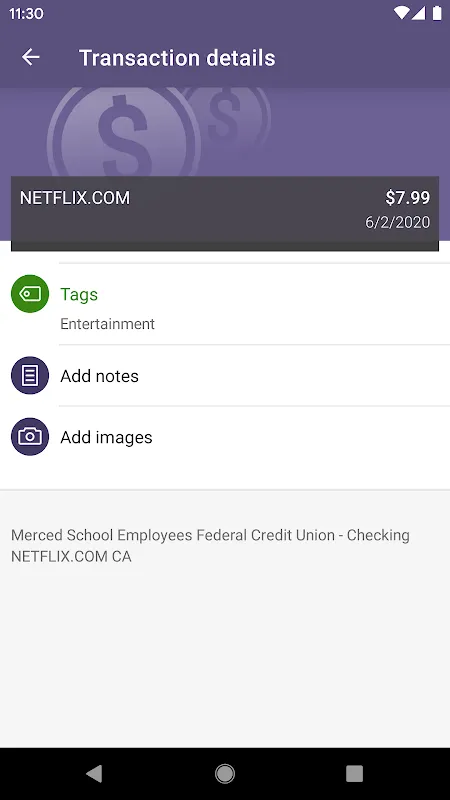Screen dimensions: 450x800
Task: Tap the large dollar coin graphic
Action: pyautogui.click(x=124, y=133)
